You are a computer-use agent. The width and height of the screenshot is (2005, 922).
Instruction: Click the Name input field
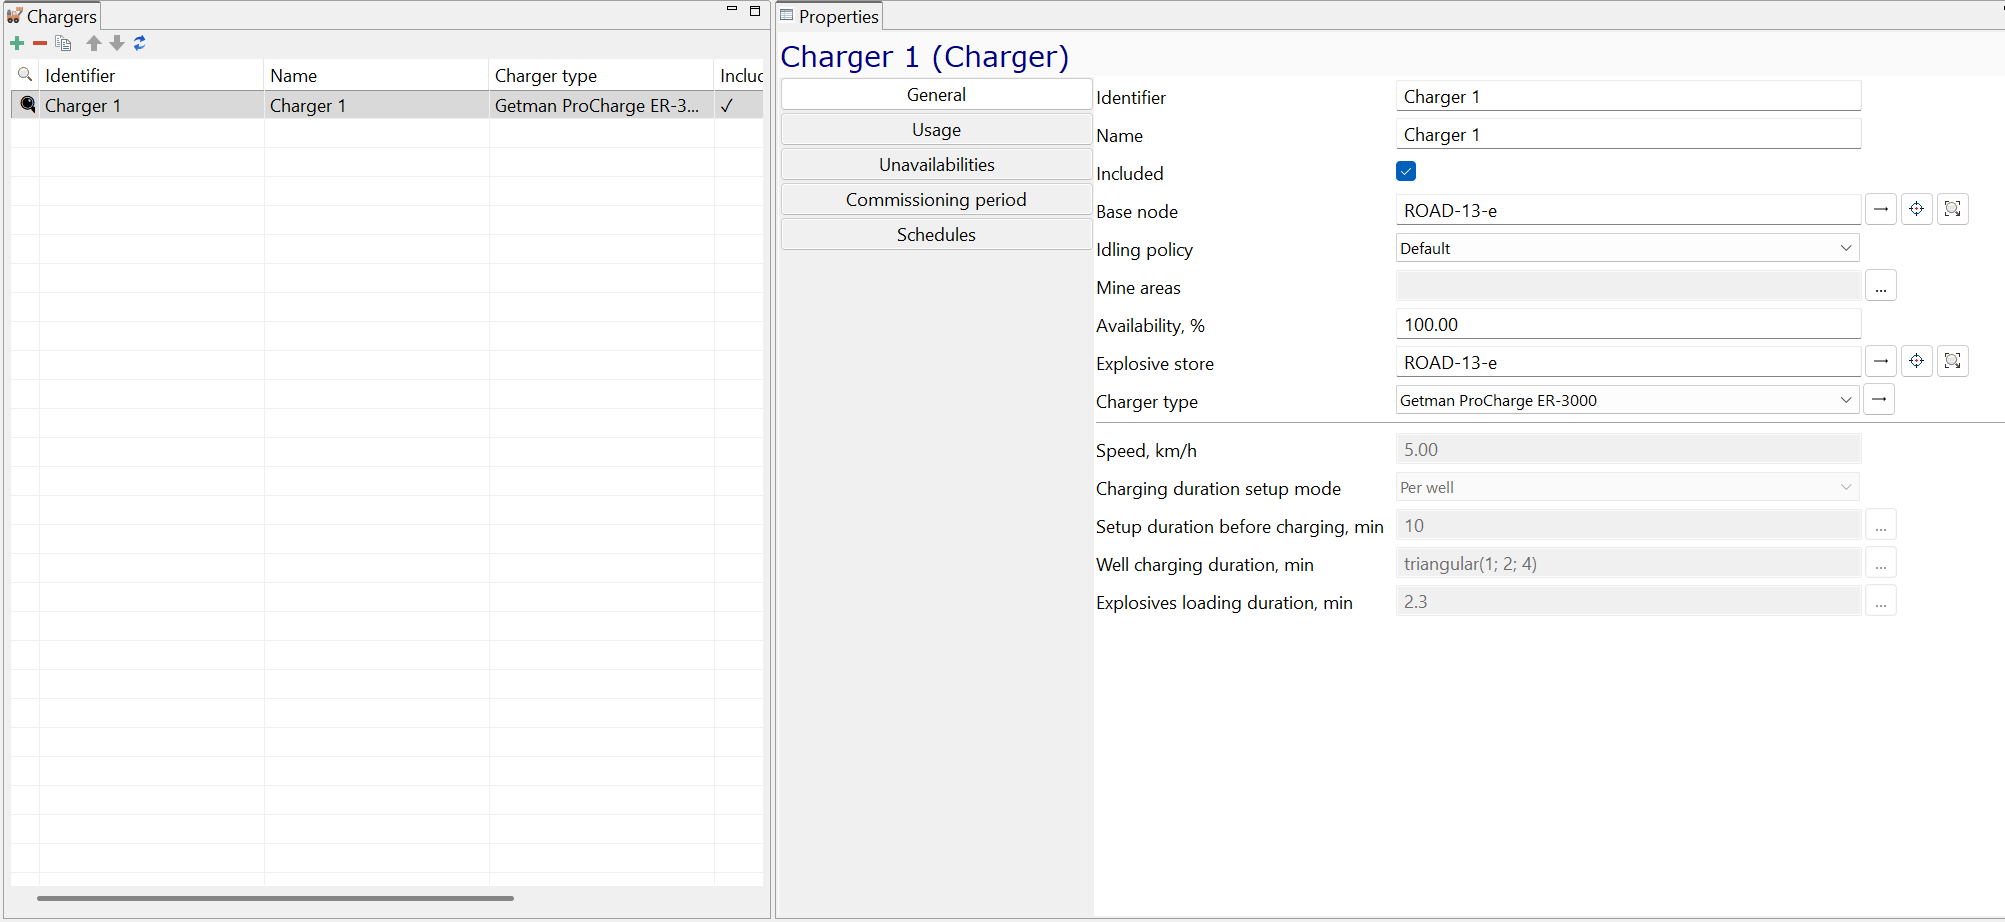pos(1628,134)
